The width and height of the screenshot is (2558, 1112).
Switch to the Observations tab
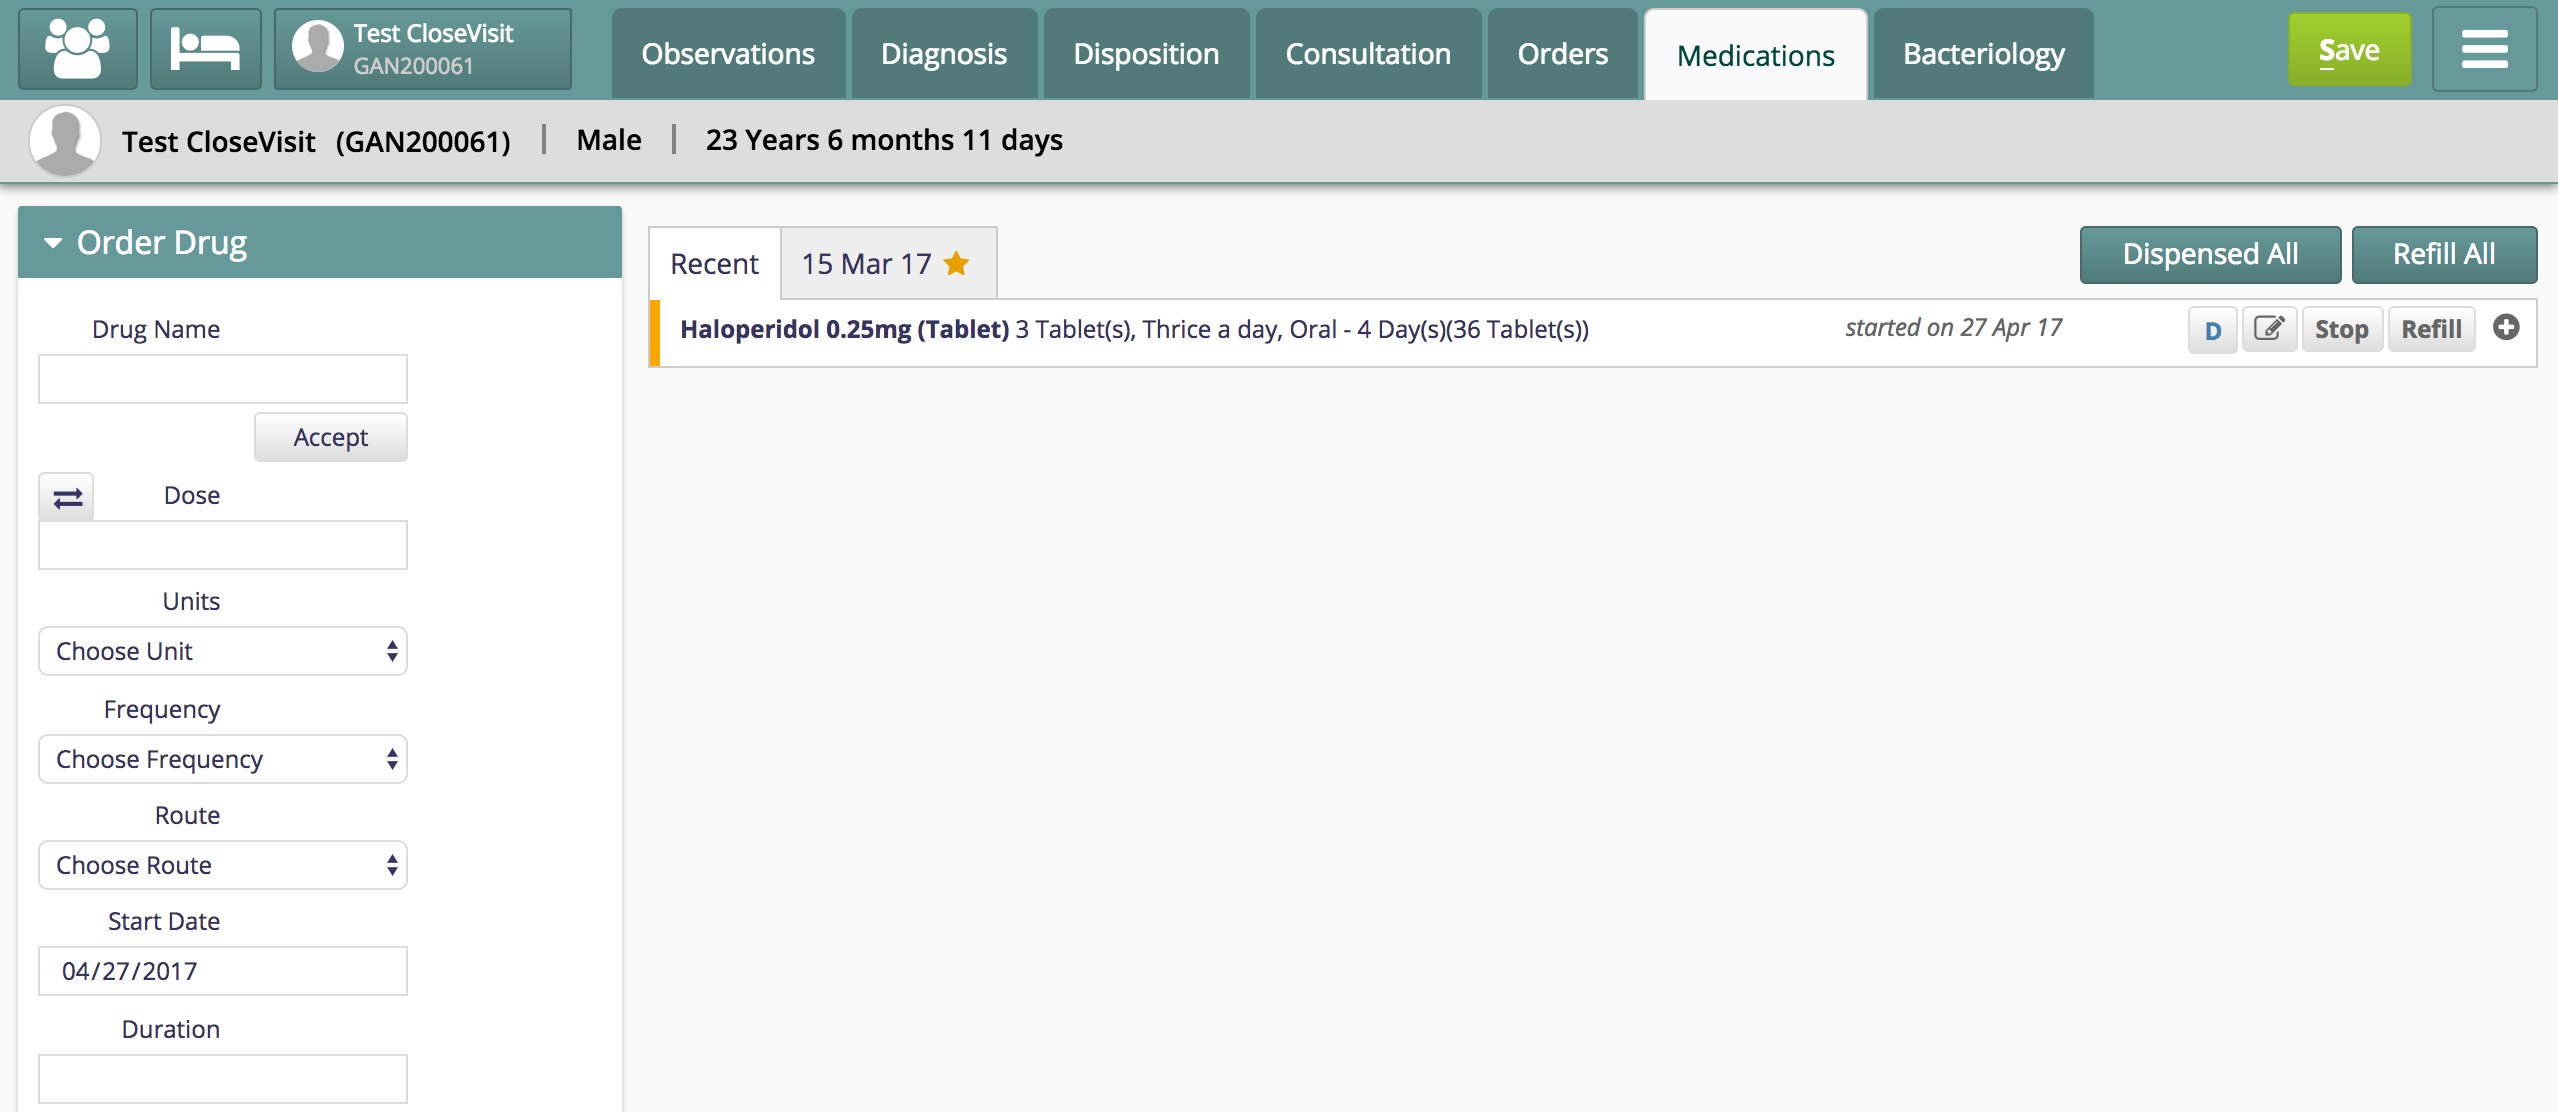727,54
